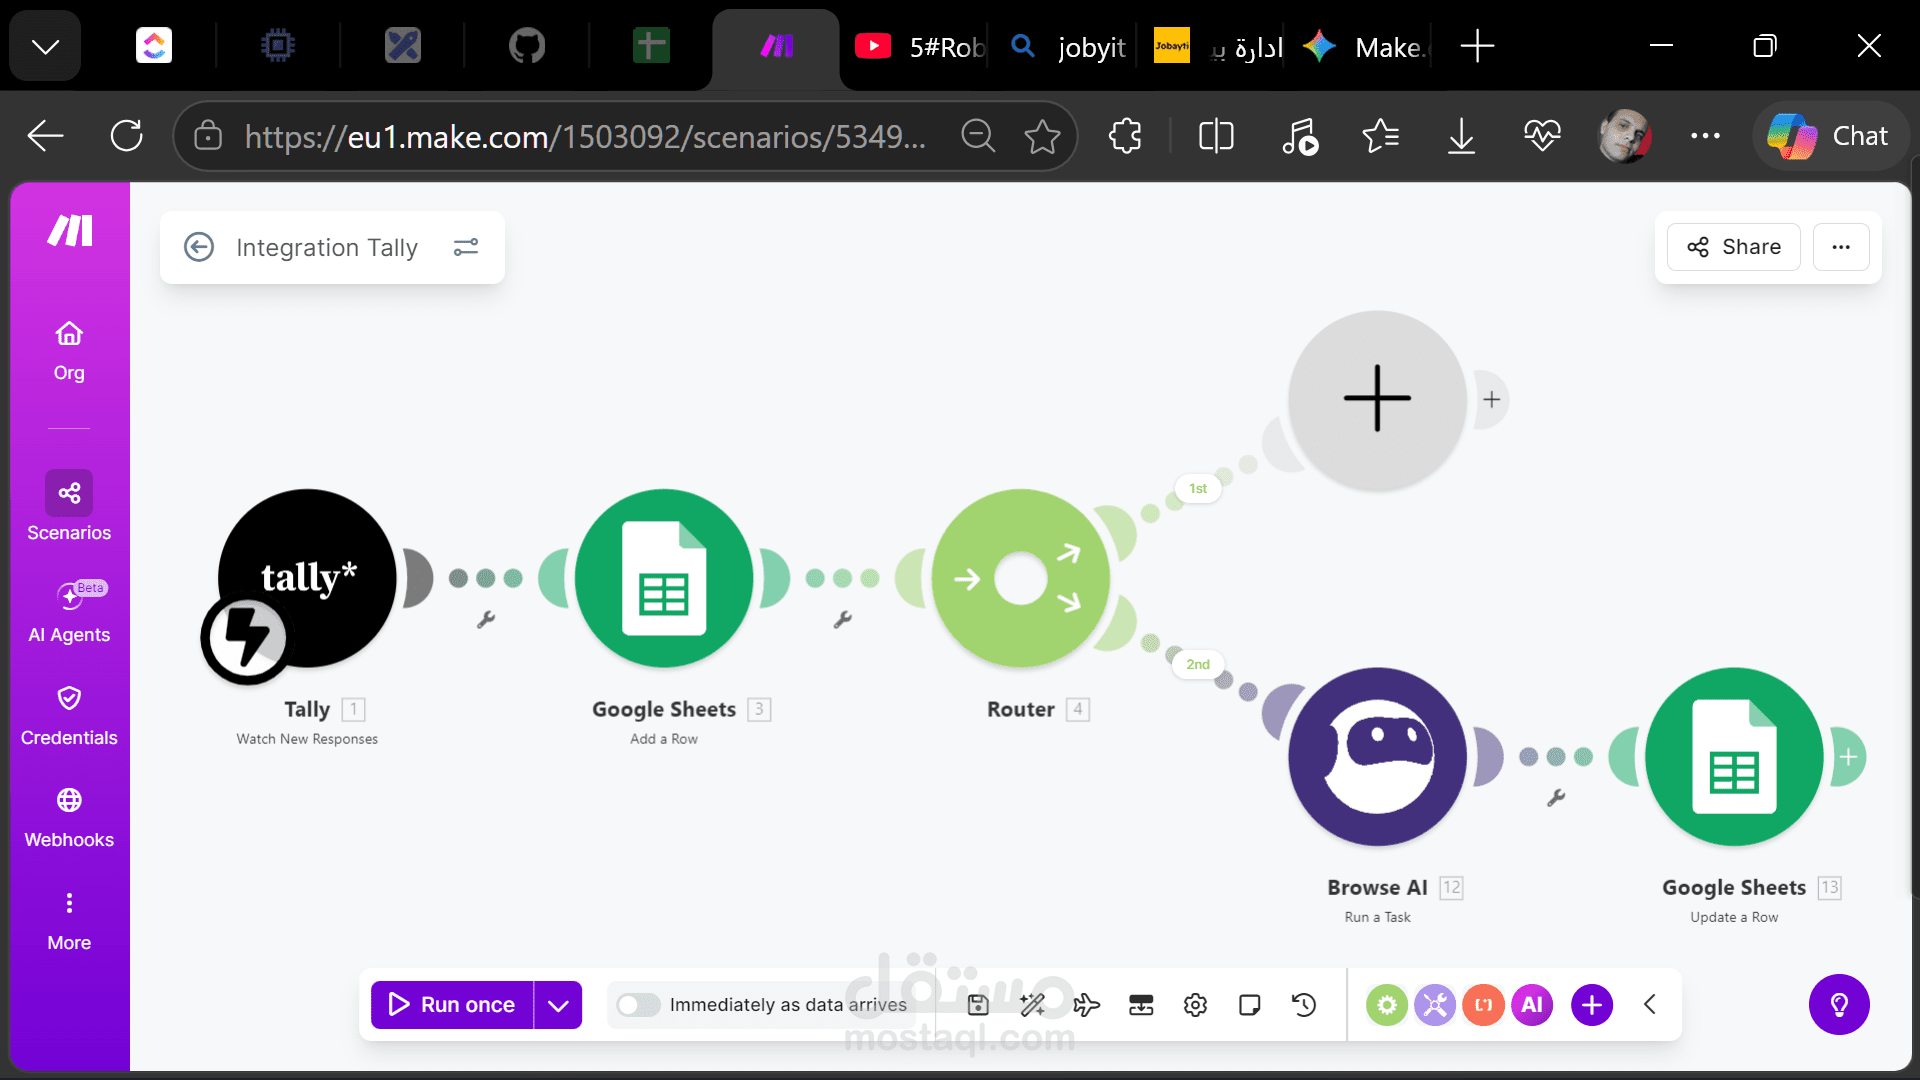Open a new browser tab
Screen dimensions: 1920x1080
pyautogui.click(x=1477, y=46)
